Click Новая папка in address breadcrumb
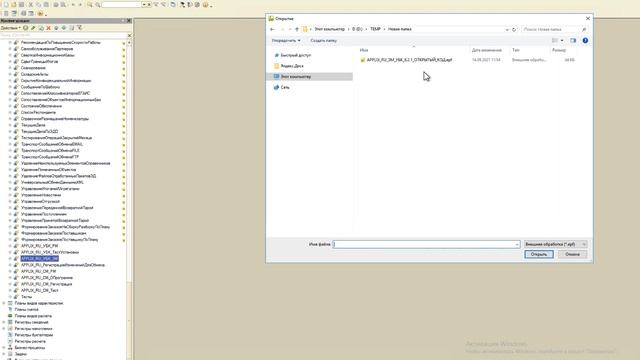The image size is (640, 360). (400, 29)
